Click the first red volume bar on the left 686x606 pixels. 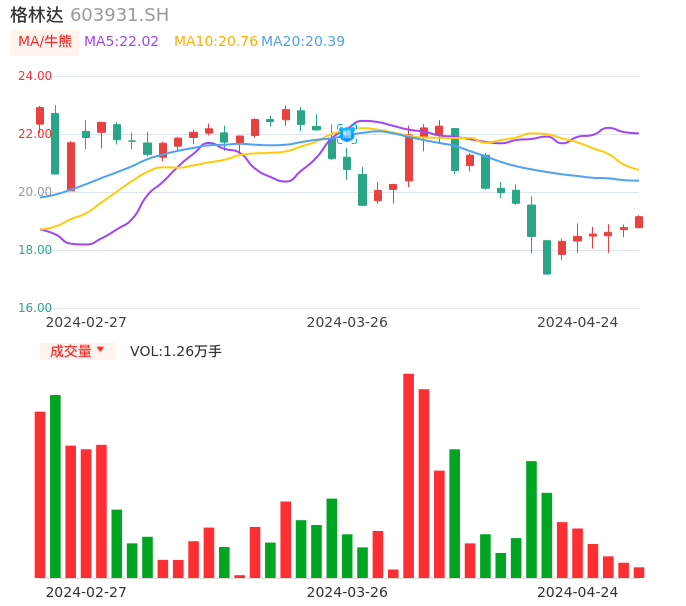[40, 494]
